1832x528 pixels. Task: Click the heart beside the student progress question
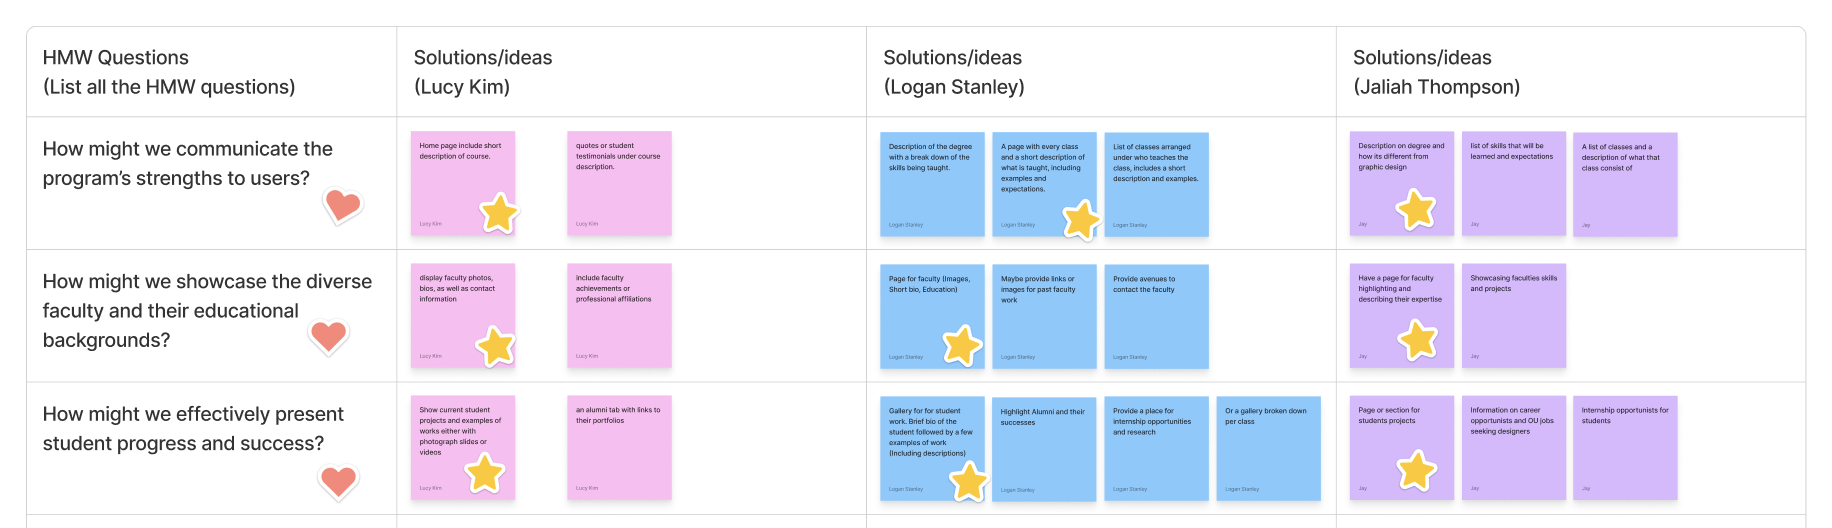click(338, 481)
